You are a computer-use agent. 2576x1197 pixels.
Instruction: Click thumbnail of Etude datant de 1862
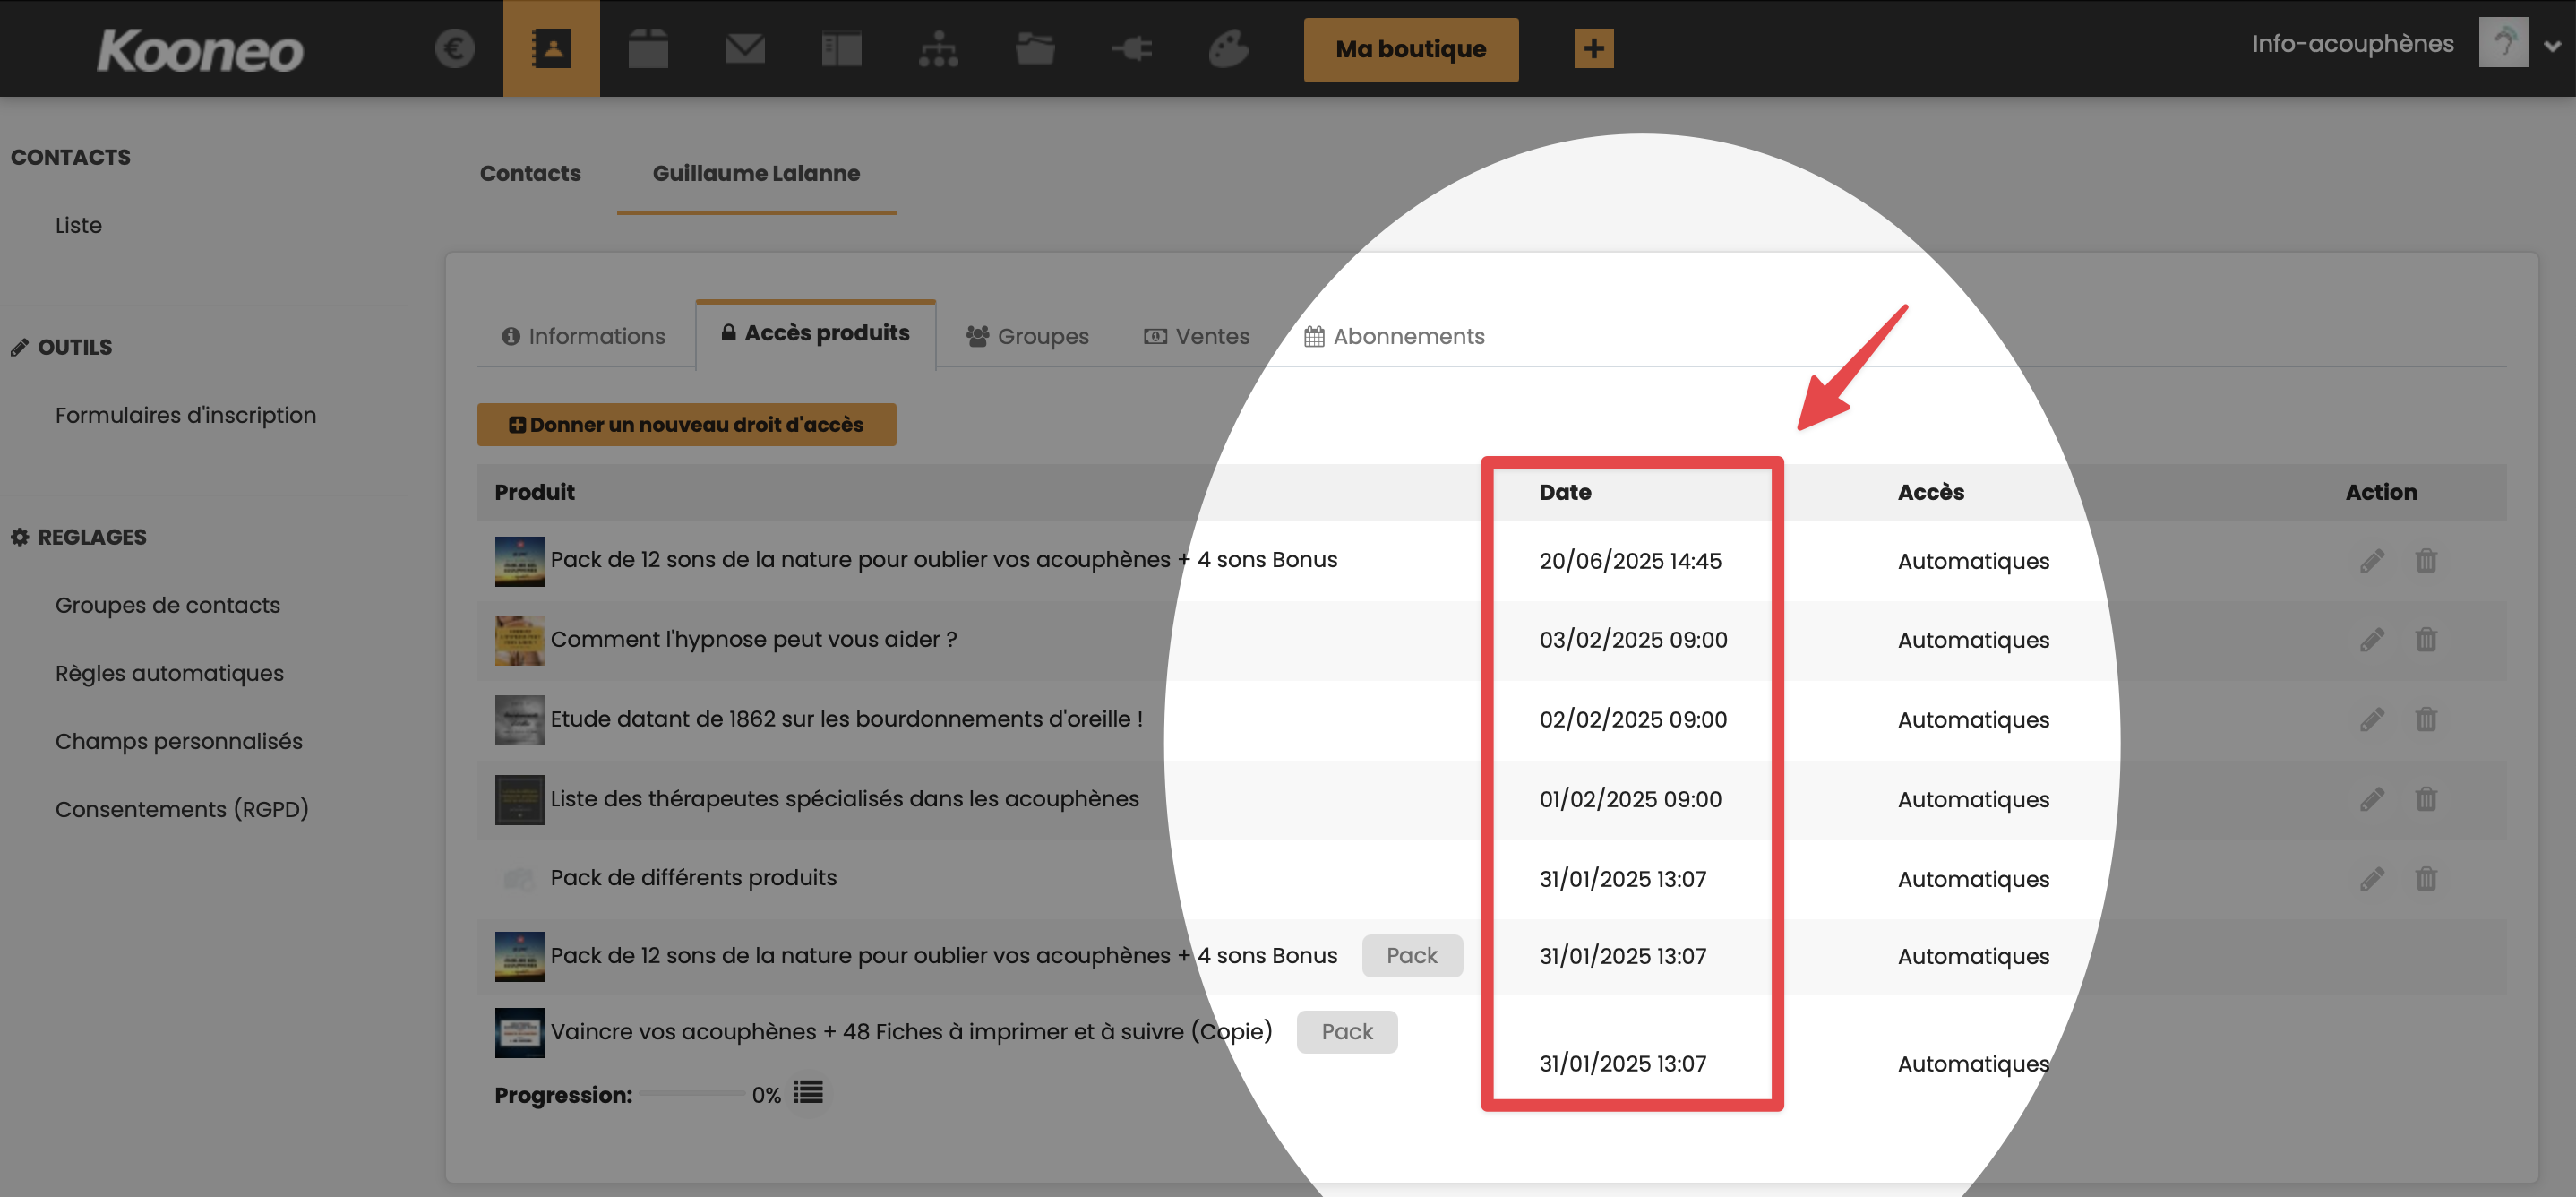click(x=520, y=720)
